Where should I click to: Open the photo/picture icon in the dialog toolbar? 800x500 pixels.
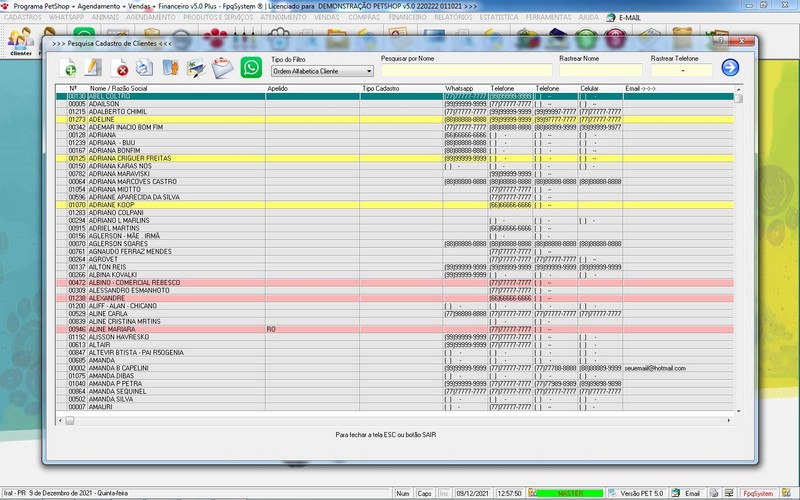(x=196, y=68)
